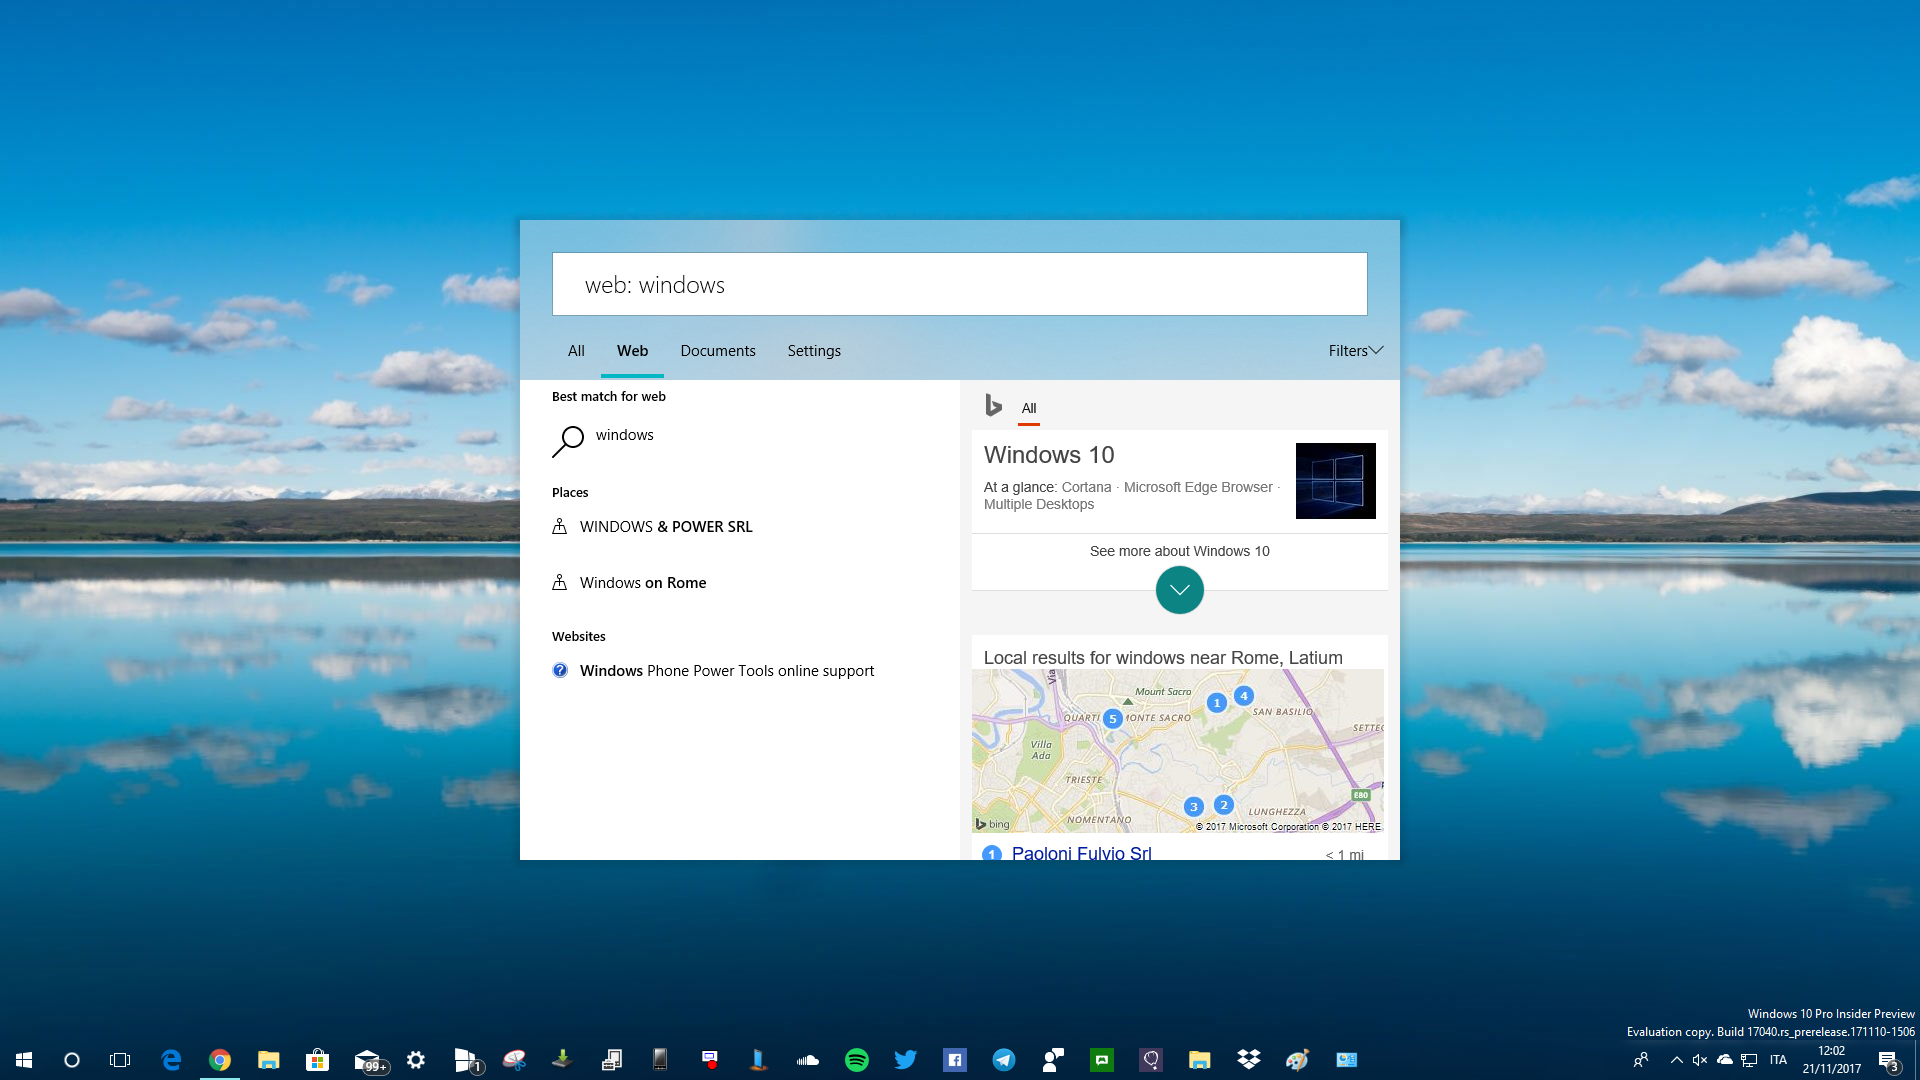Click the magnifier icon beside 'windows' result

(x=567, y=441)
